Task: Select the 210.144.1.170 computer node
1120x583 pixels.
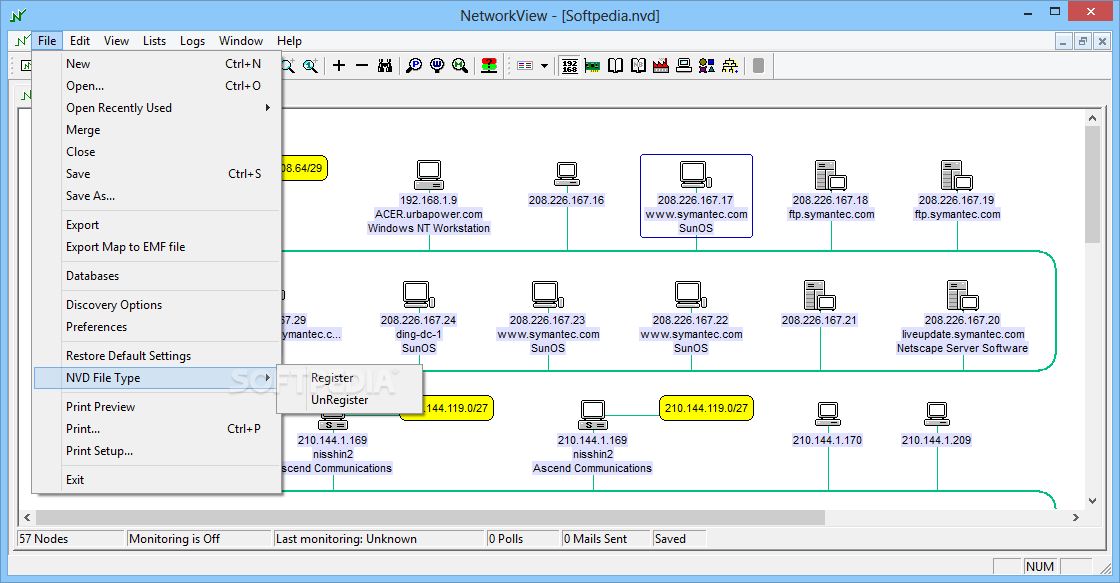Action: (827, 424)
